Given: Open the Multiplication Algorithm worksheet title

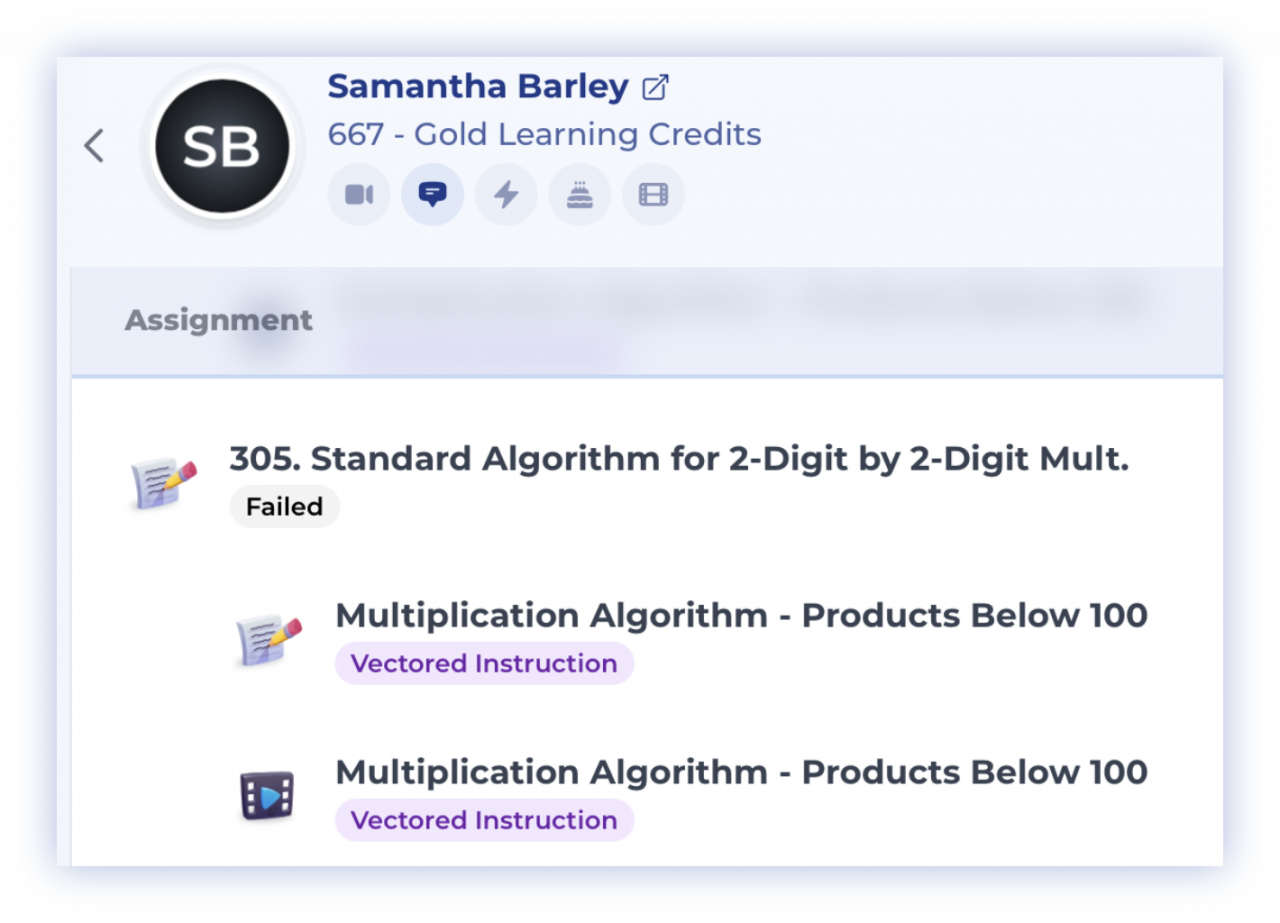Looking at the screenshot, I should 741,616.
